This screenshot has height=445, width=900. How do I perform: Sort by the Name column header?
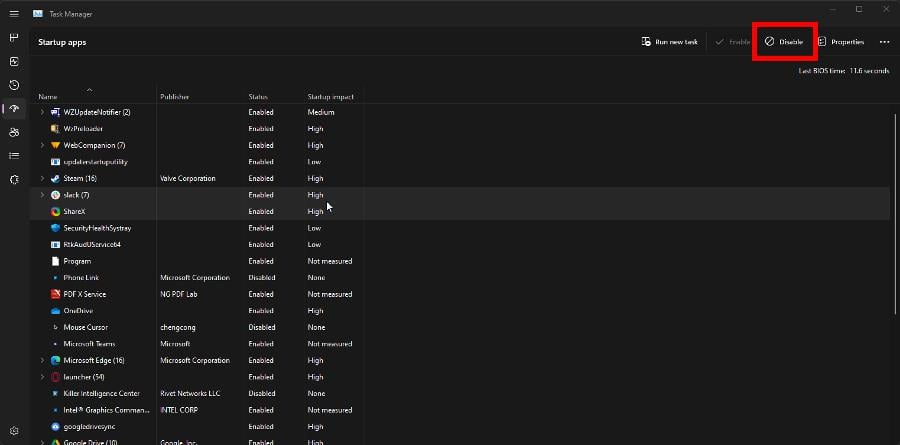point(48,97)
